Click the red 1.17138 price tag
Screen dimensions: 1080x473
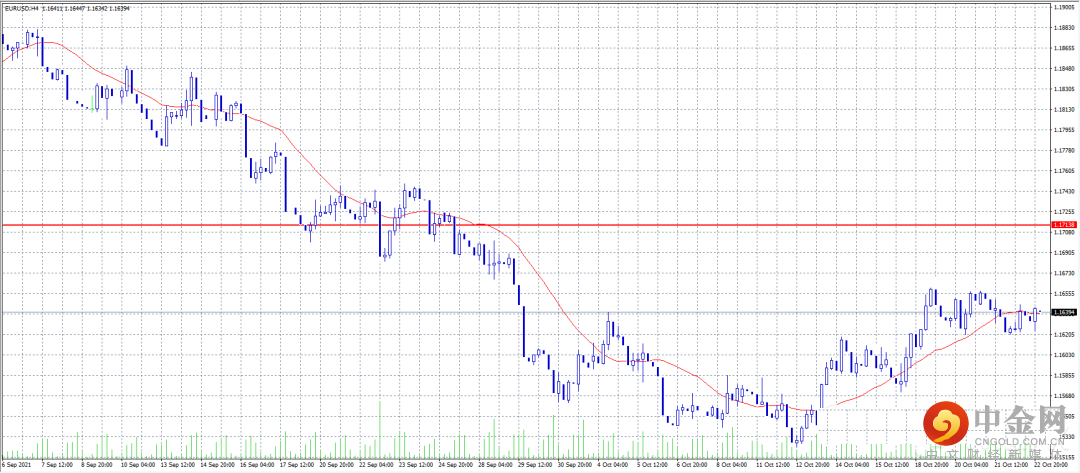pyautogui.click(x=1063, y=225)
